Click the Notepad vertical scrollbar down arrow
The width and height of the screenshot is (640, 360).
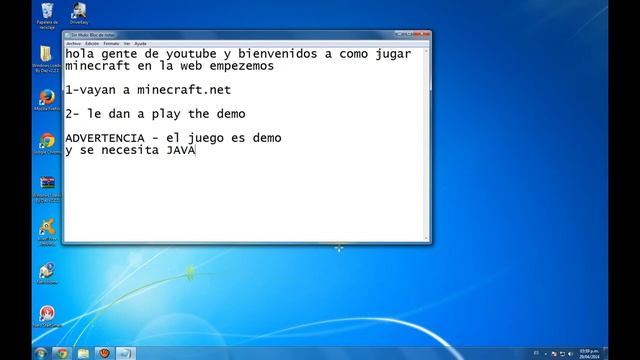point(426,238)
